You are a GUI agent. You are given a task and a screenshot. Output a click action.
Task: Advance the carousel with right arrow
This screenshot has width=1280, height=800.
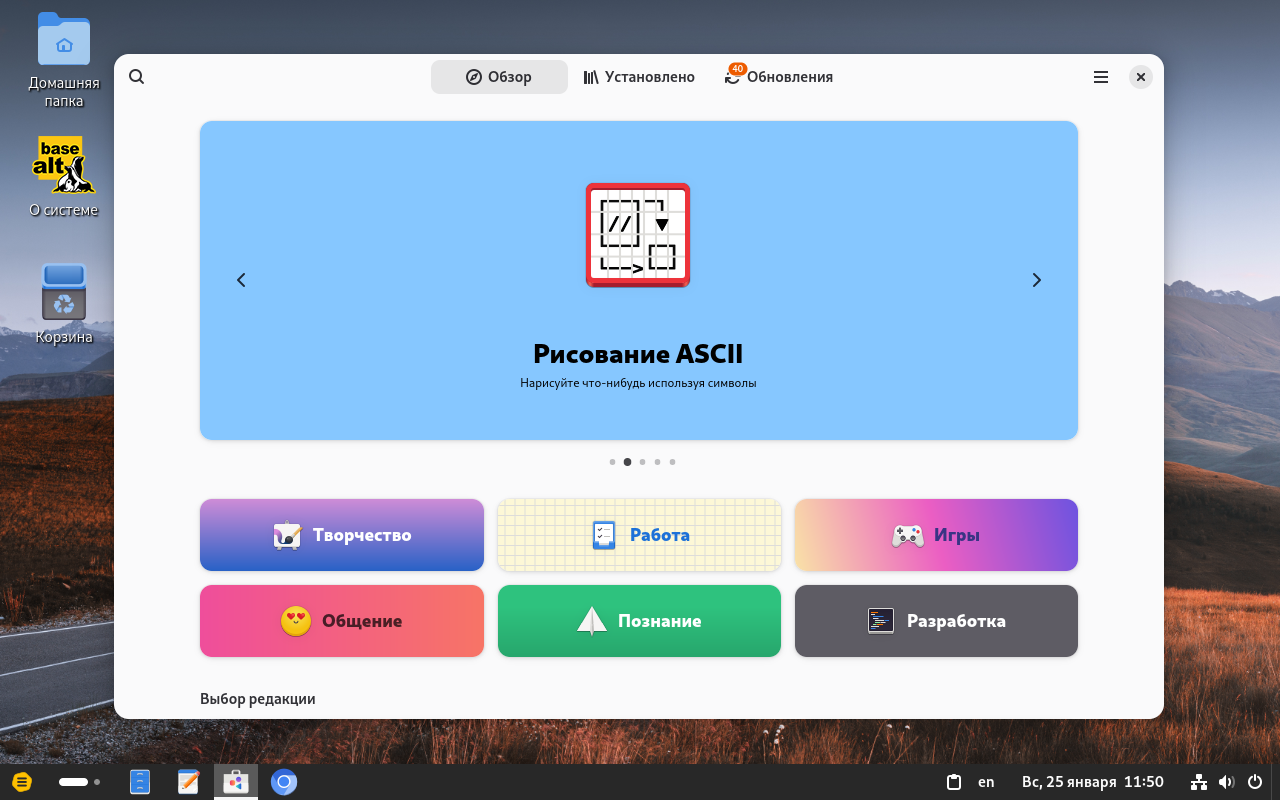pyautogui.click(x=1037, y=280)
